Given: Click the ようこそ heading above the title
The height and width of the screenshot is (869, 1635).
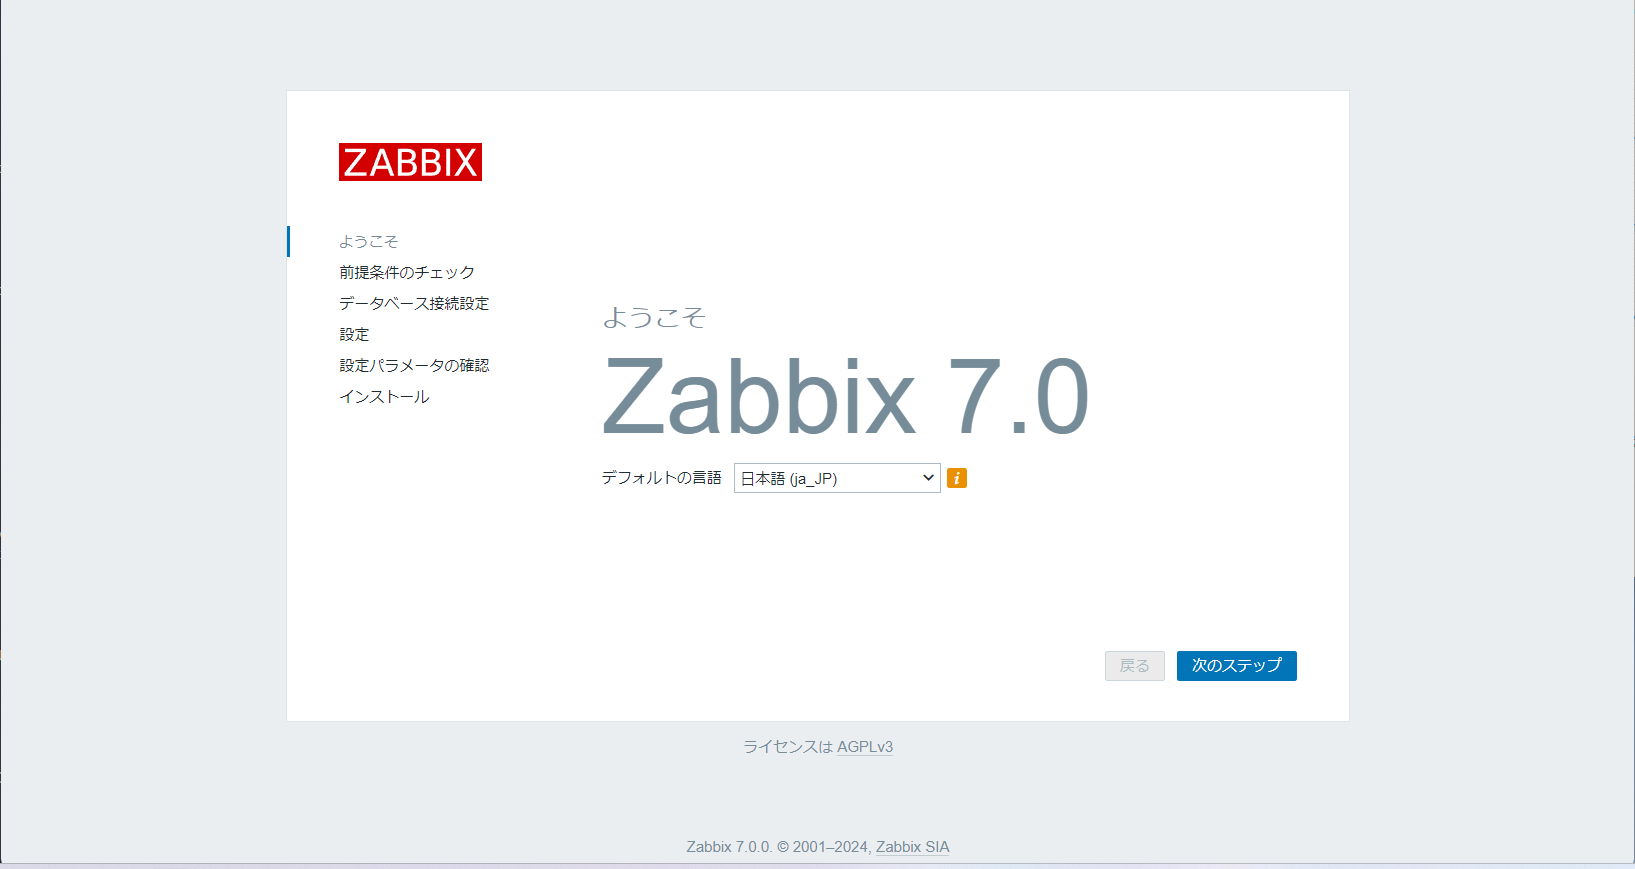Looking at the screenshot, I should (x=654, y=318).
